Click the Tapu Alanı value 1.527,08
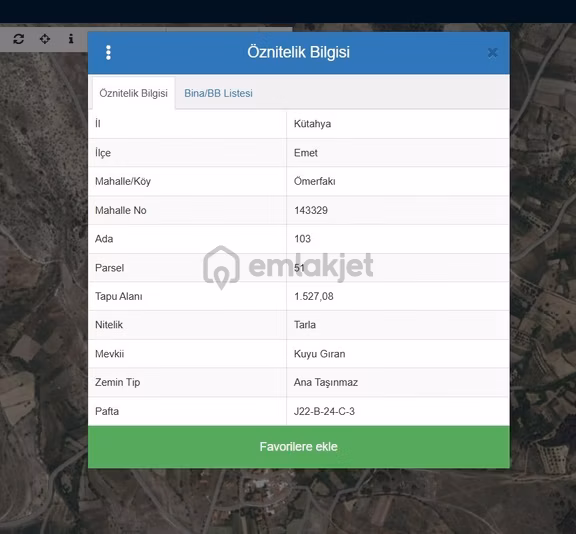Viewport: 576px width, 534px height. point(314,296)
